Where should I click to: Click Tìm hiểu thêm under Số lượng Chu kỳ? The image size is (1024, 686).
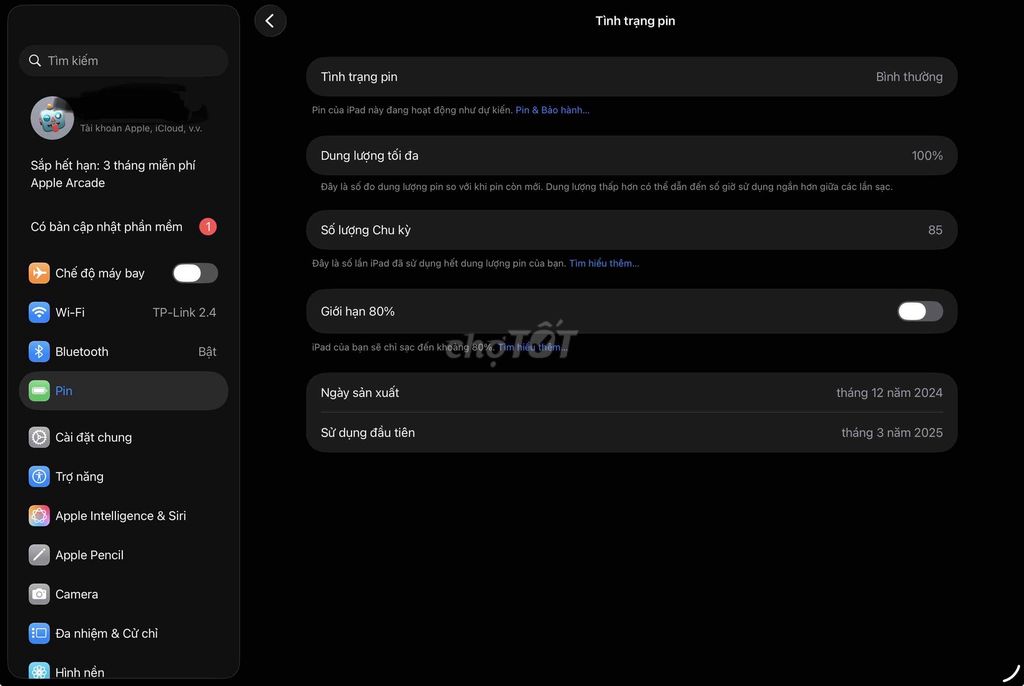(603, 263)
